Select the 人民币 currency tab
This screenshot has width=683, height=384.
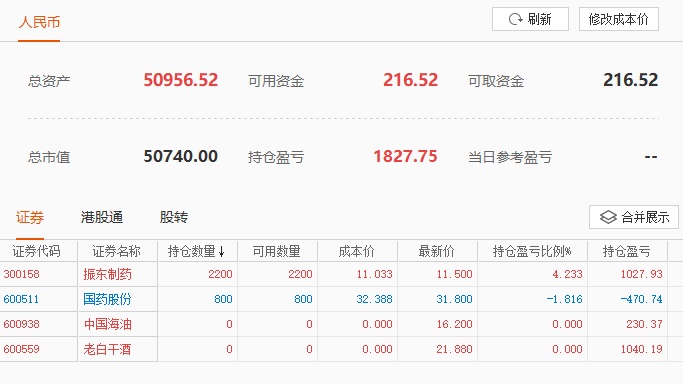(x=39, y=22)
